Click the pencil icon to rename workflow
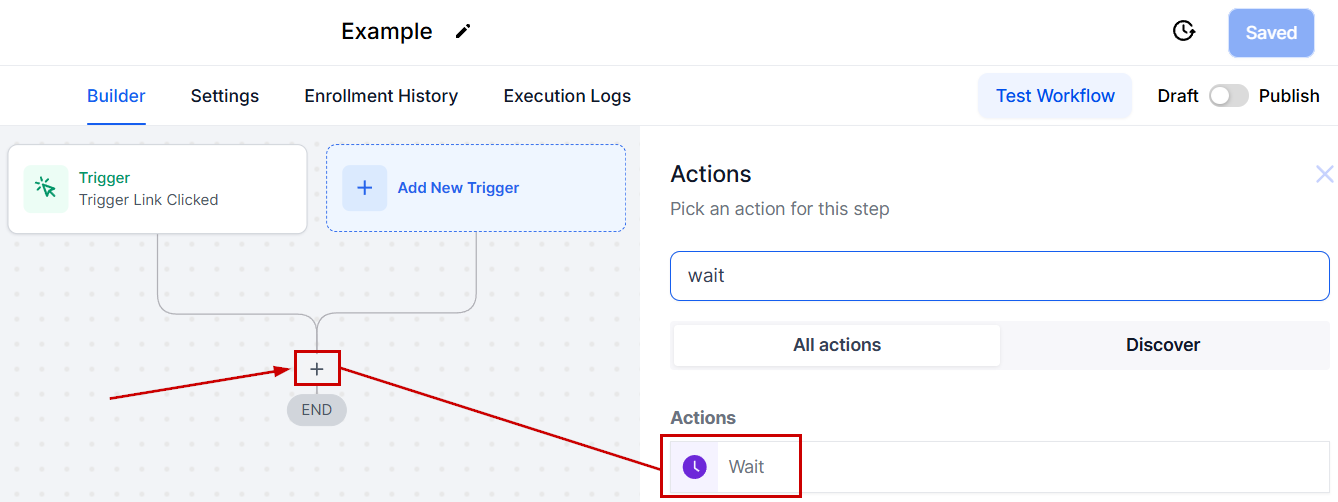Image resolution: width=1338 pixels, height=502 pixels. [x=462, y=31]
